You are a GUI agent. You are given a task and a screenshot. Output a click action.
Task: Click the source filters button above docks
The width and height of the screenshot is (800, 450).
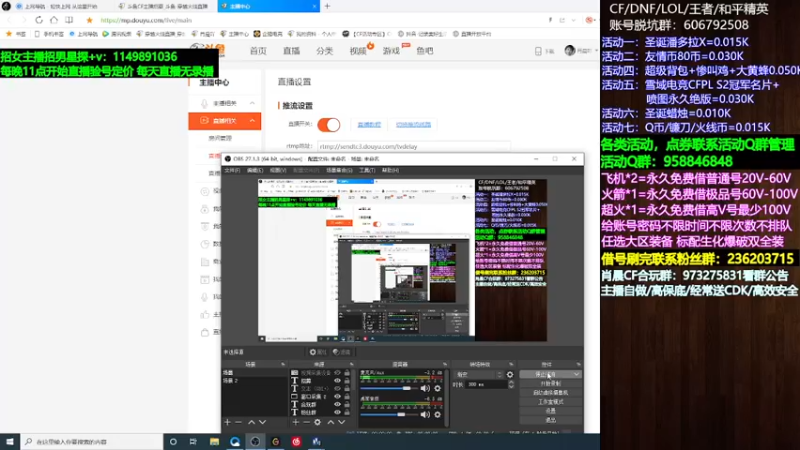[341, 352]
